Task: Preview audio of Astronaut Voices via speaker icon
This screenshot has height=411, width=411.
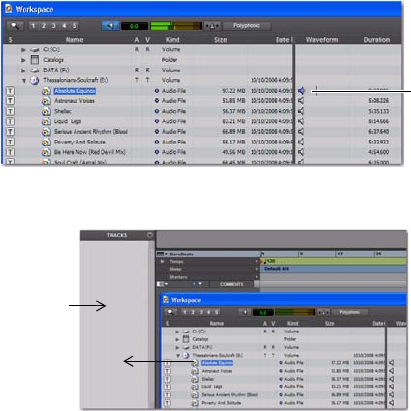Action: [x=301, y=101]
